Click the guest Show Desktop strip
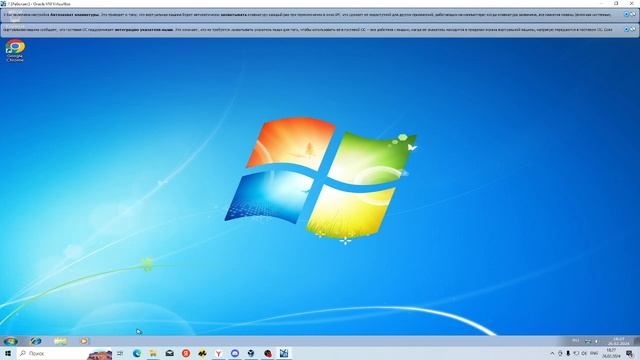This screenshot has width=640, height=360. 637,341
